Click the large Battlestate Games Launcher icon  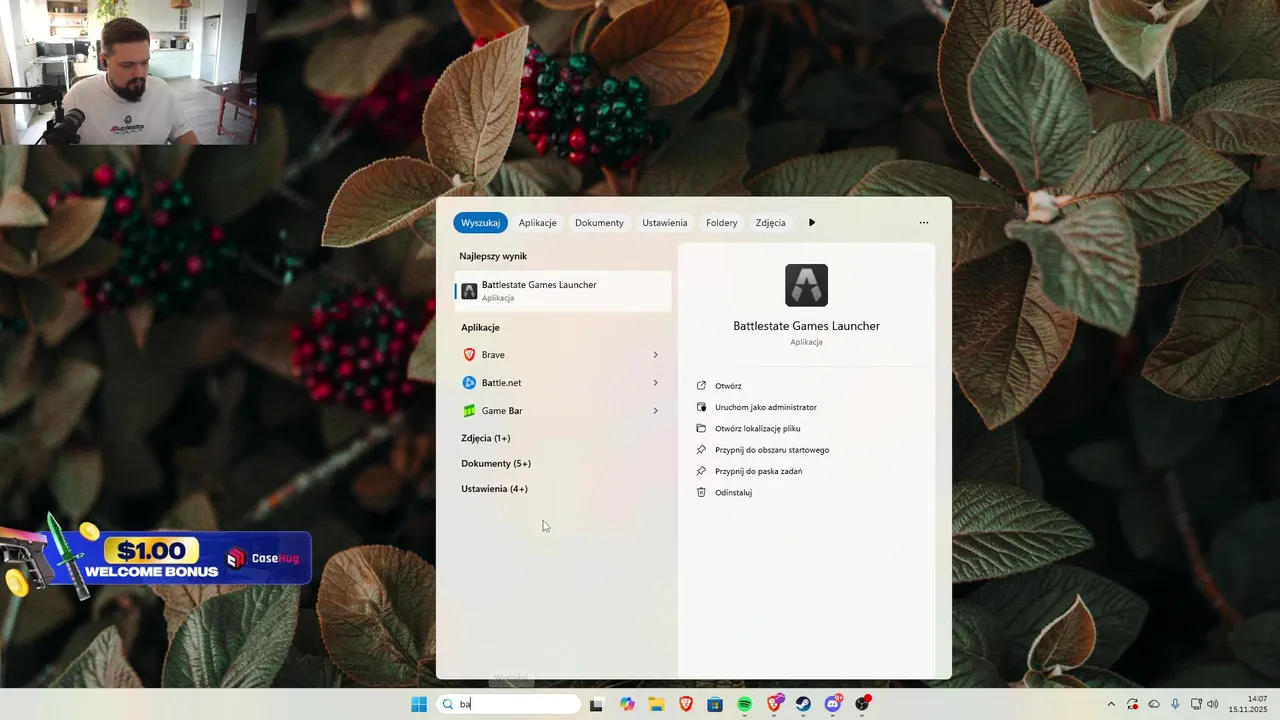click(806, 285)
